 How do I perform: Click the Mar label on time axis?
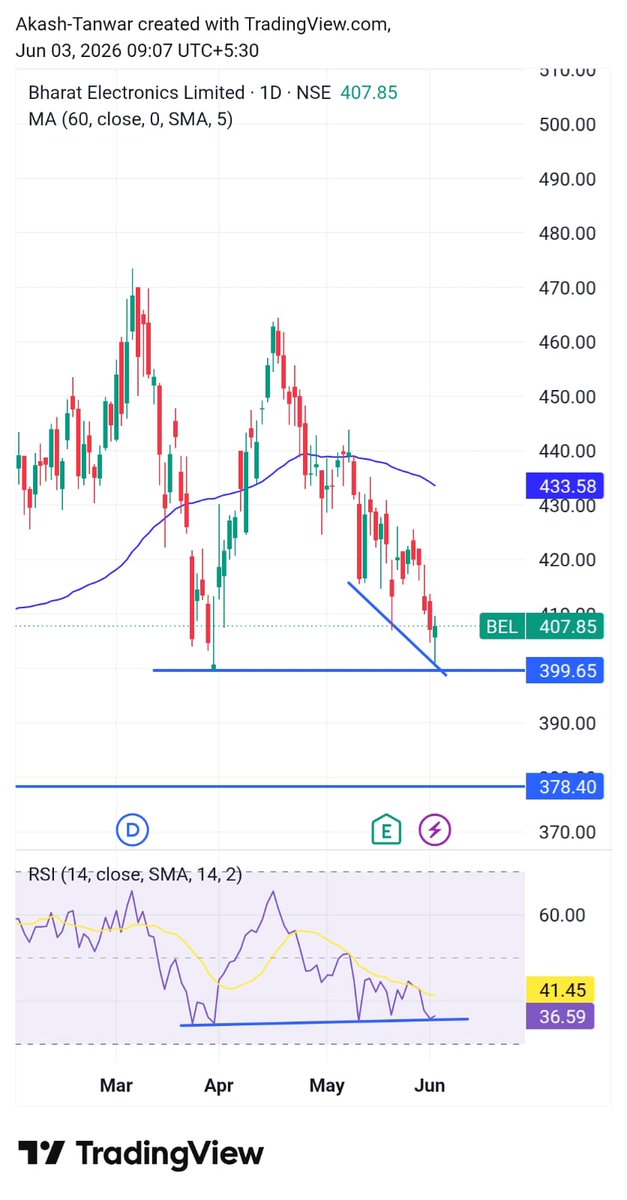coord(118,1085)
